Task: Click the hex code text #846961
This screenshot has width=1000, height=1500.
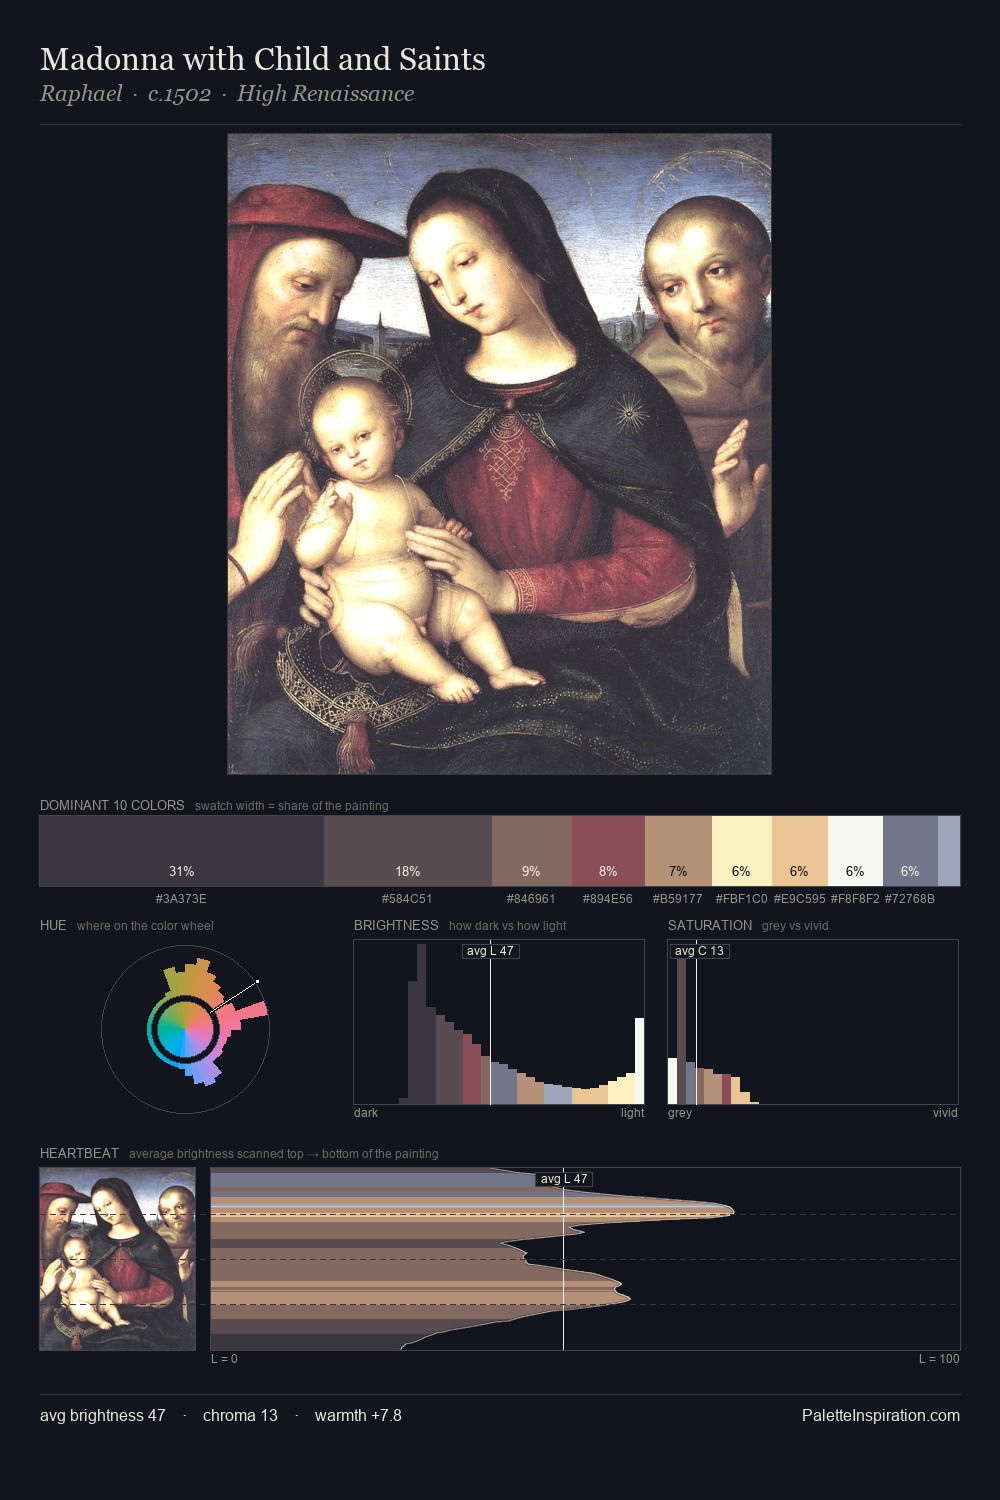Action: tap(531, 899)
